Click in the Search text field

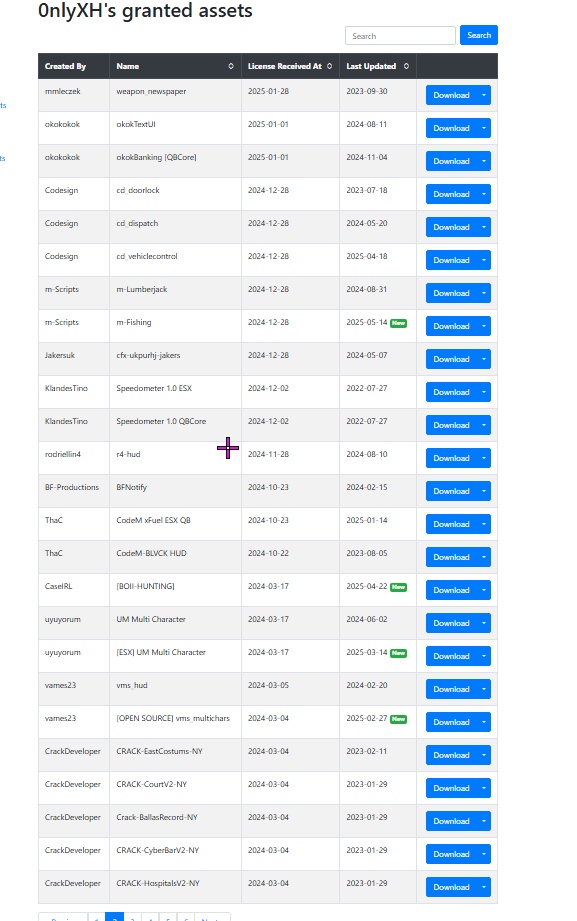pos(400,36)
